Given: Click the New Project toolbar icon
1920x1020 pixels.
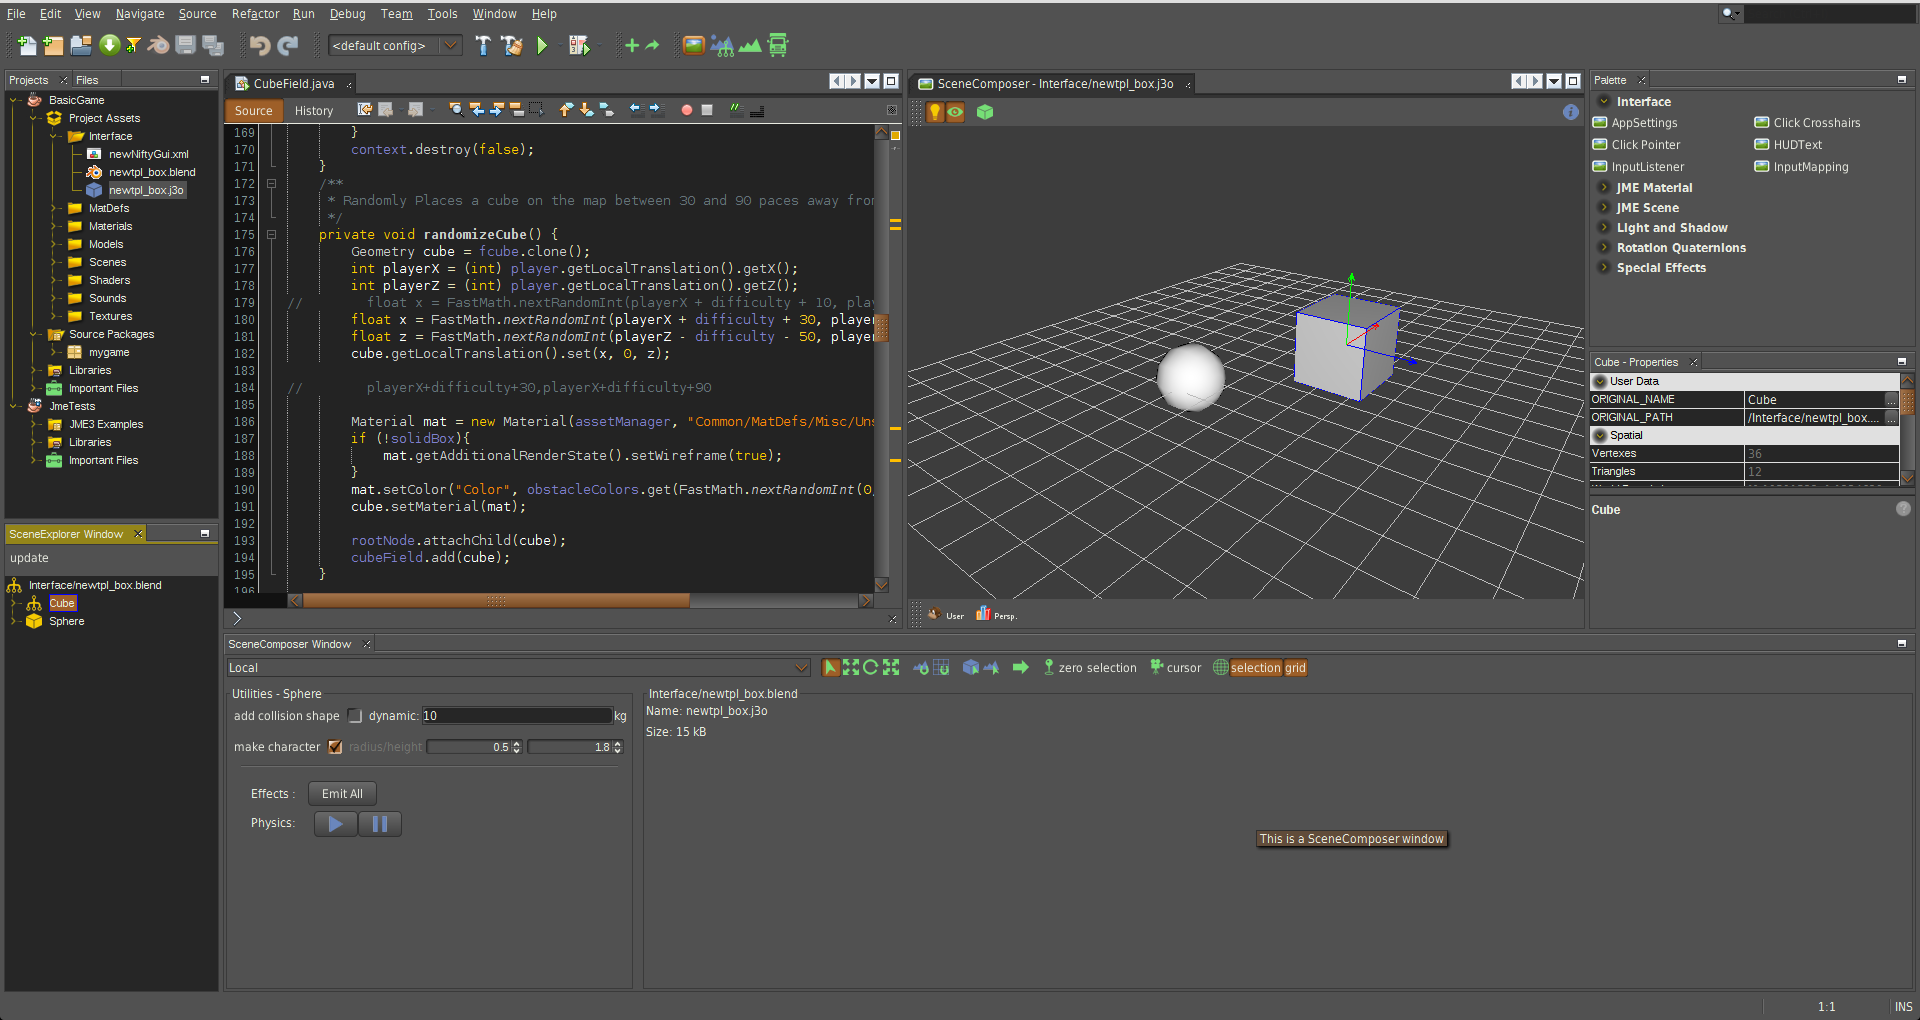Looking at the screenshot, I should click(53, 45).
